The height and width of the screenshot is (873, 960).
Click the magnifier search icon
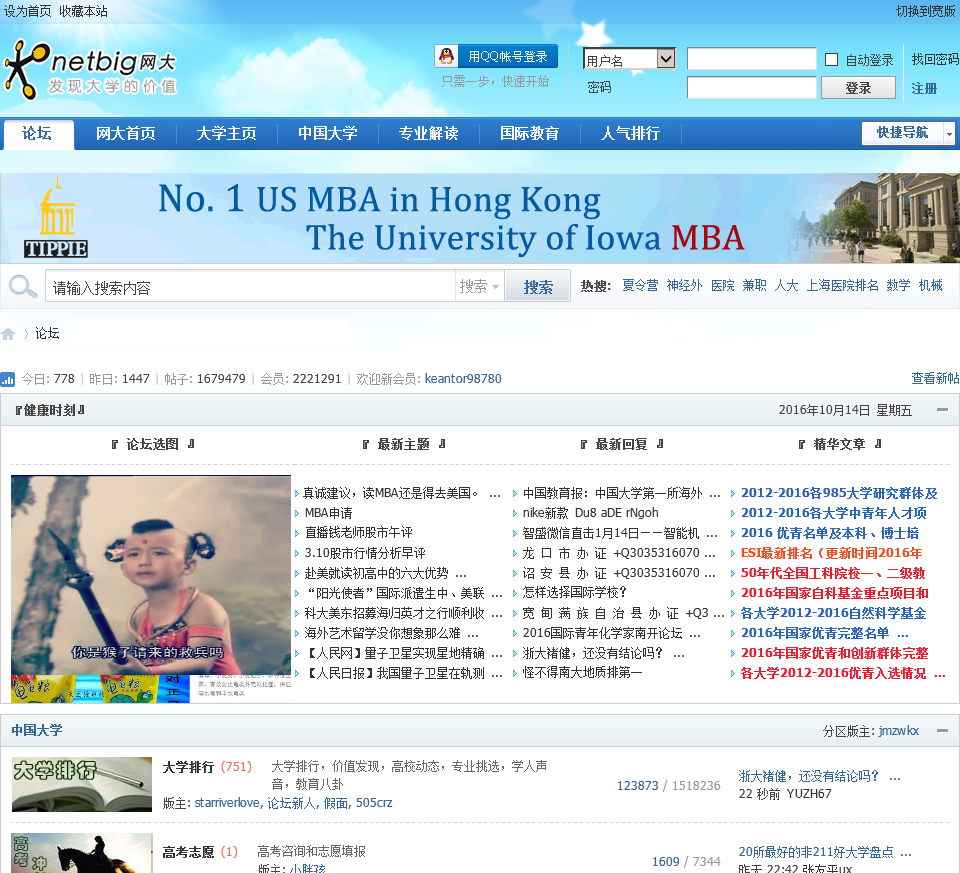(x=23, y=286)
